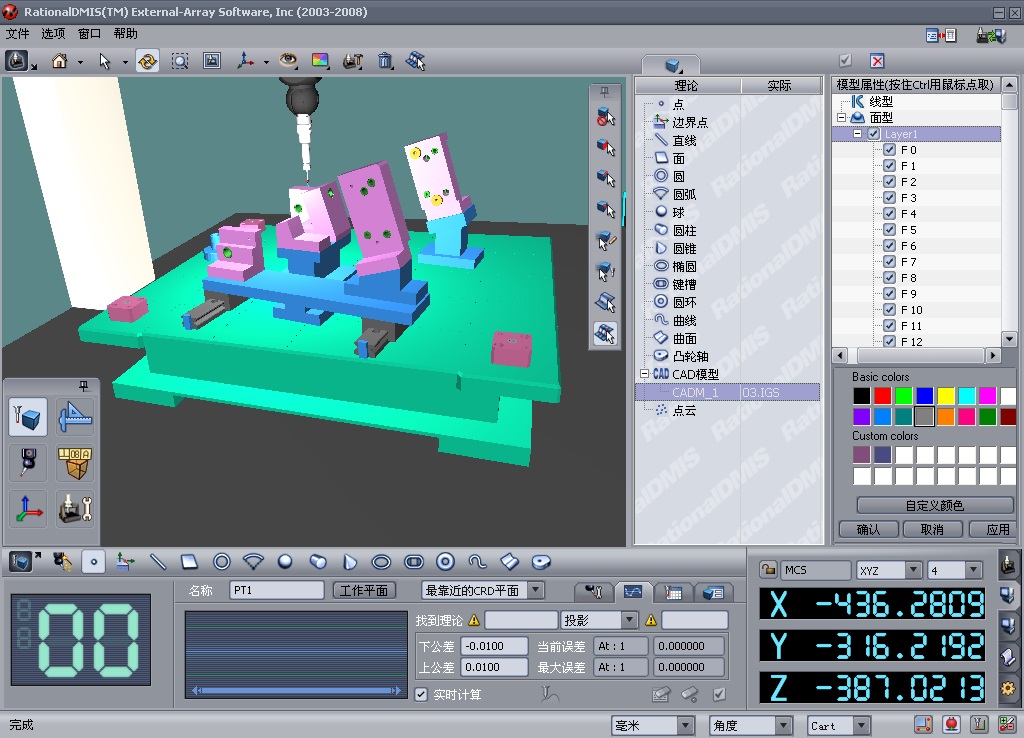Viewport: 1024px width, 738px height.
Task: Click the gear icon on right edge
Action: click(1008, 688)
